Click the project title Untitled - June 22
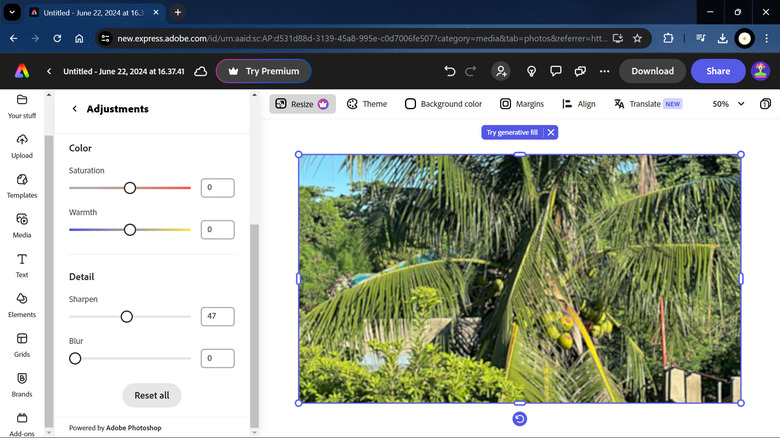The image size is (780, 438). 124,71
